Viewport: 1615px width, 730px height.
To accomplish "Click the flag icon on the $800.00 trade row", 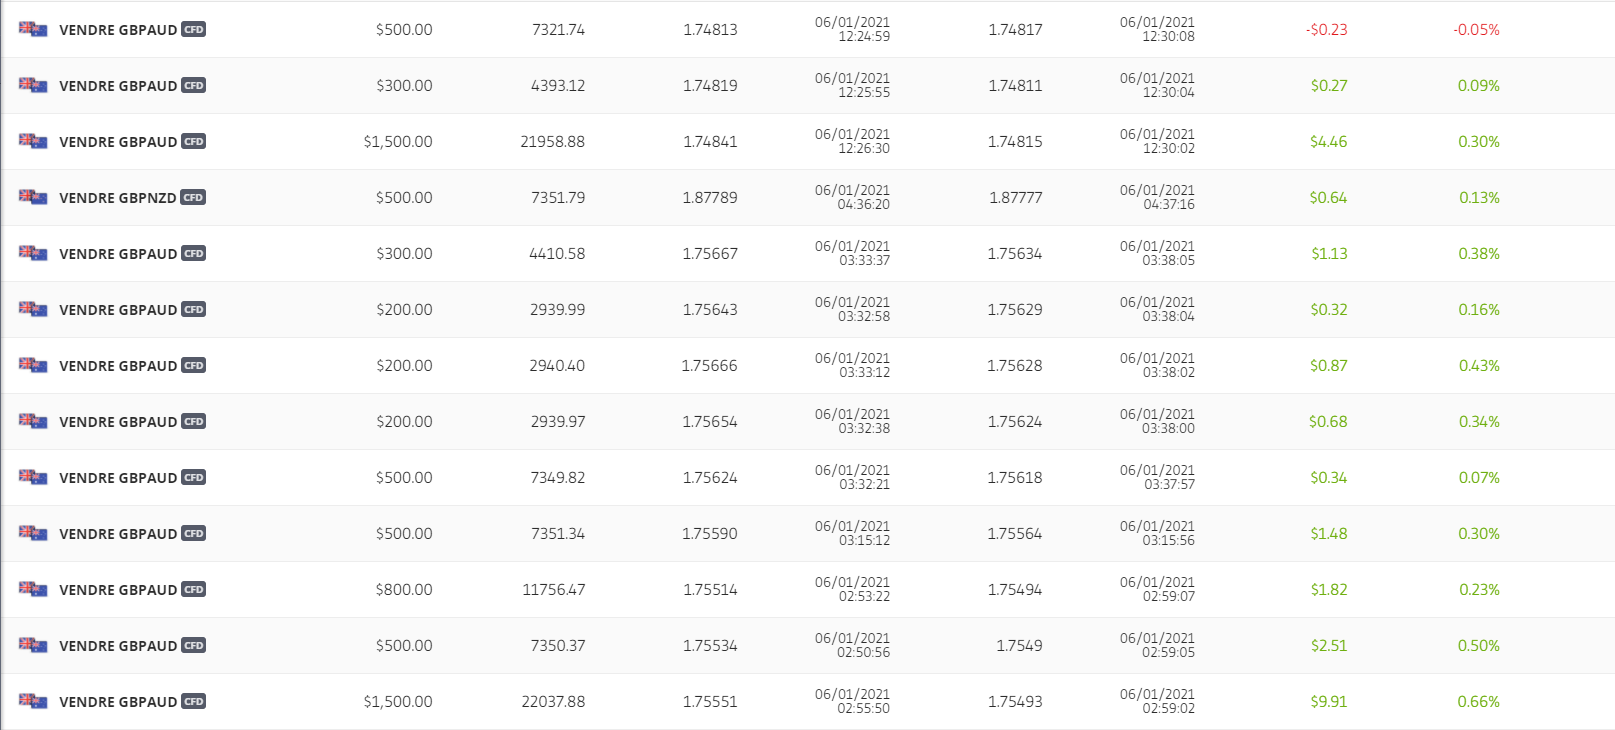I will coord(33,589).
